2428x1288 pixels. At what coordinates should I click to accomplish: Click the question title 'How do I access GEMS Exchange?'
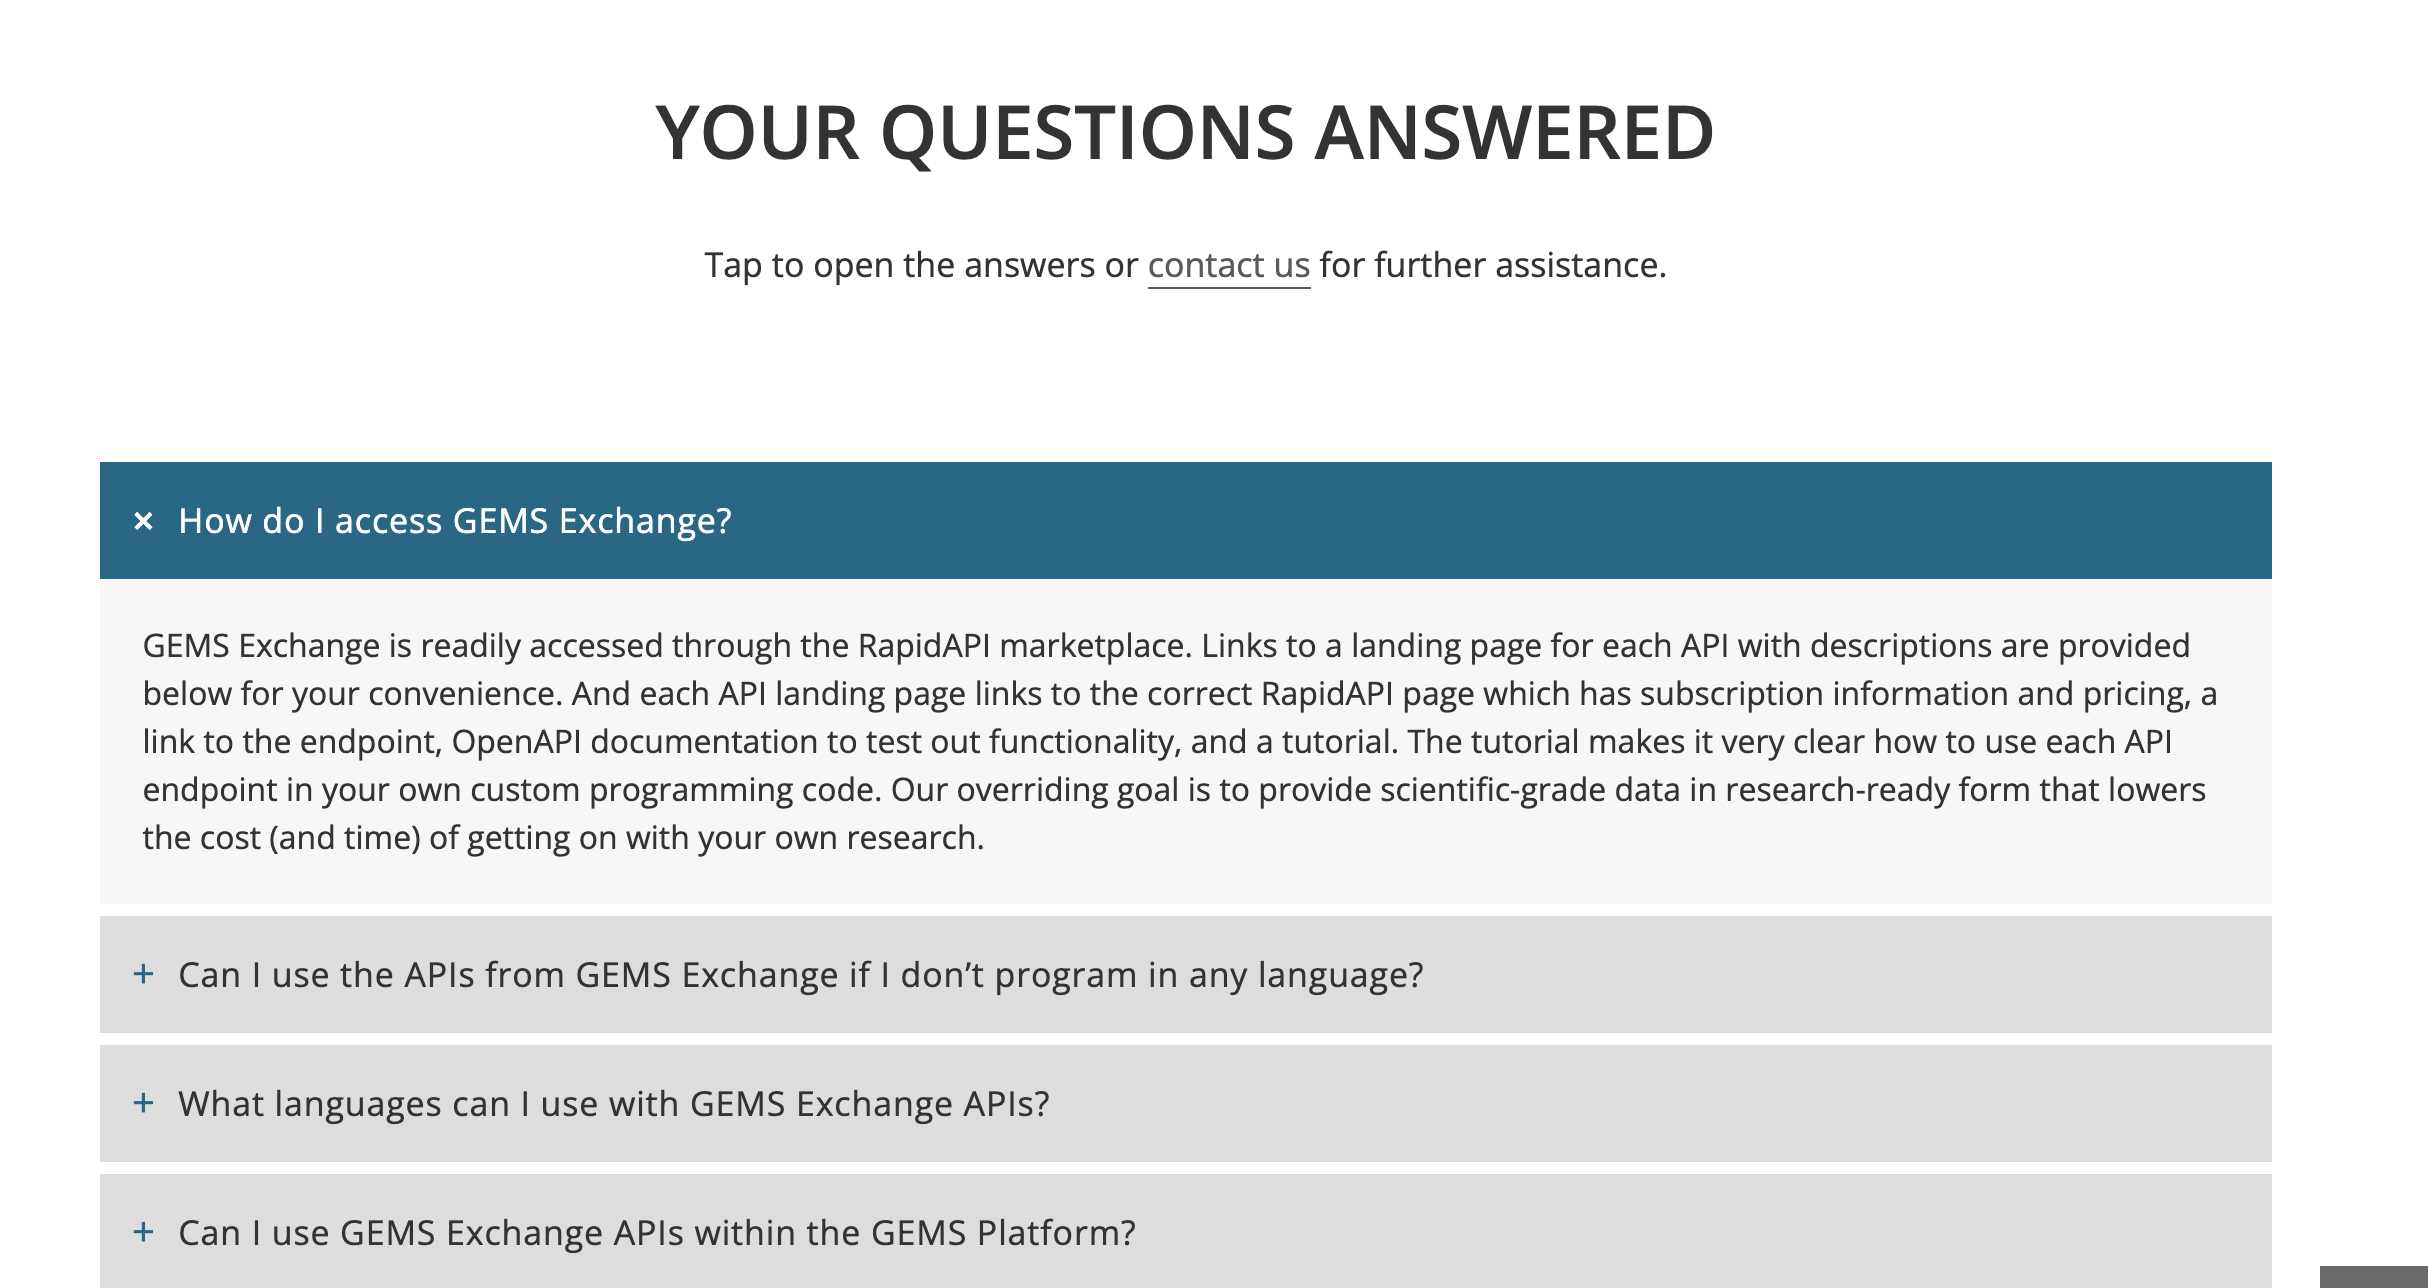pos(455,521)
